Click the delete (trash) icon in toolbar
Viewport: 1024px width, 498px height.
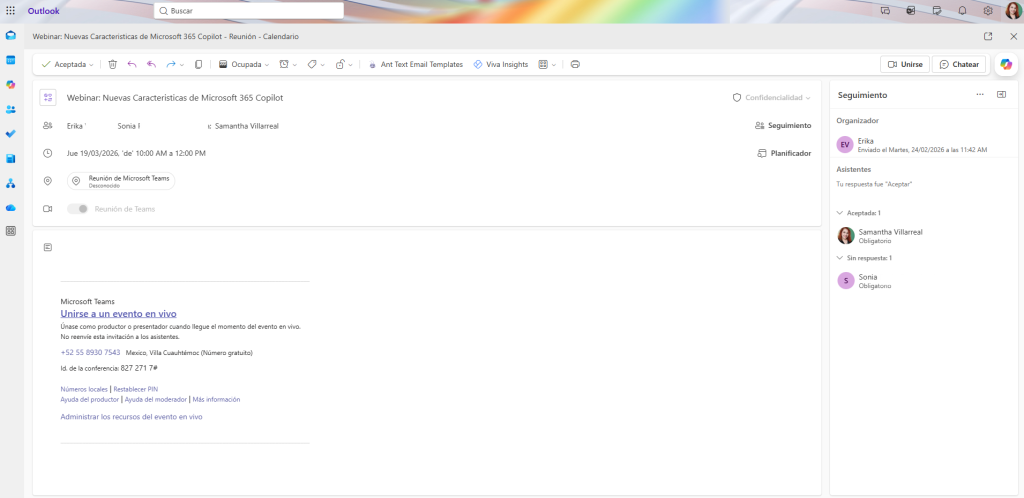coord(113,64)
